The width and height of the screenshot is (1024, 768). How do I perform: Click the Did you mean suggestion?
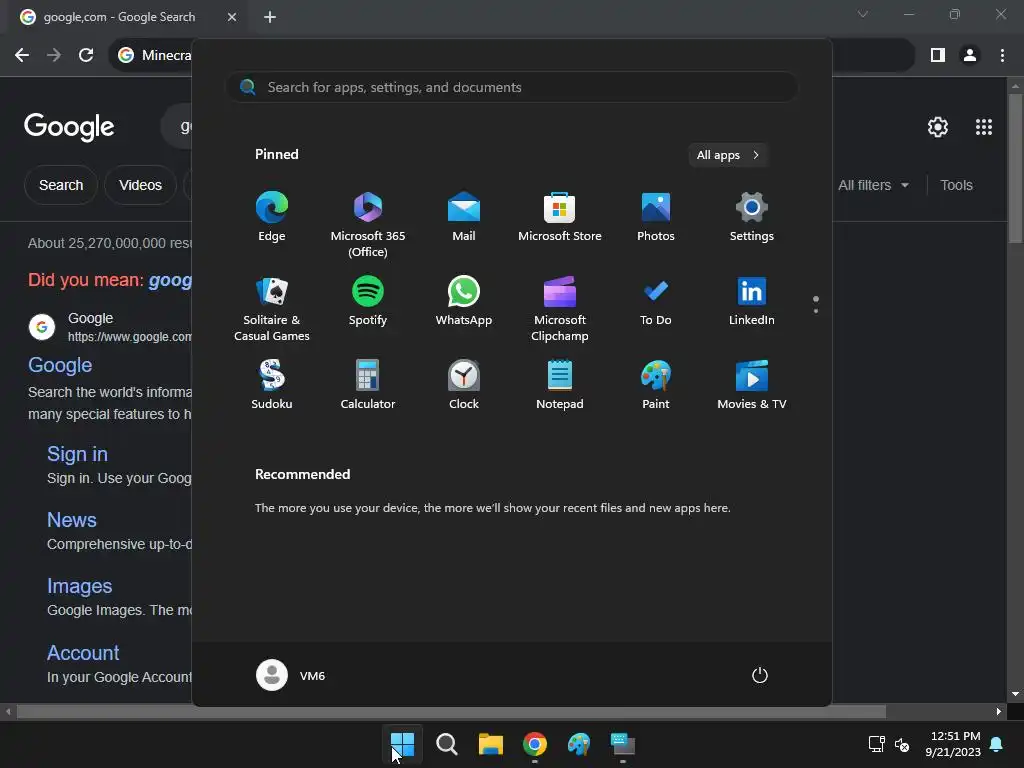pyautogui.click(x=170, y=280)
